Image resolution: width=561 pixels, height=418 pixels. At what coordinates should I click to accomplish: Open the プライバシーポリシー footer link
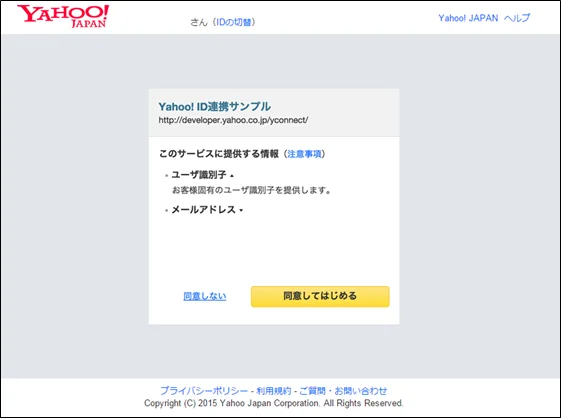204,391
